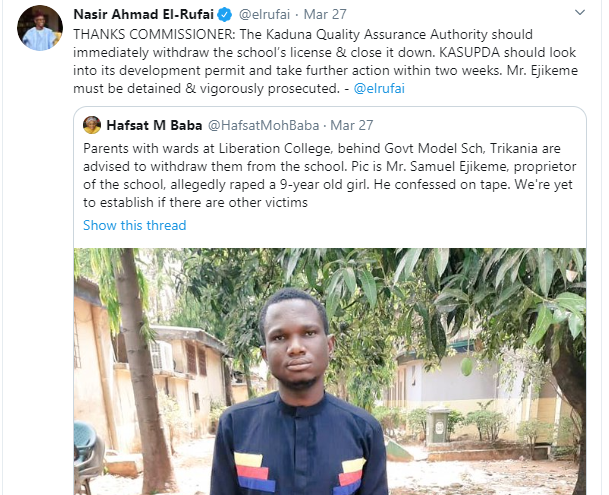Click 'He confessed on tape' in the quote

coord(441,184)
